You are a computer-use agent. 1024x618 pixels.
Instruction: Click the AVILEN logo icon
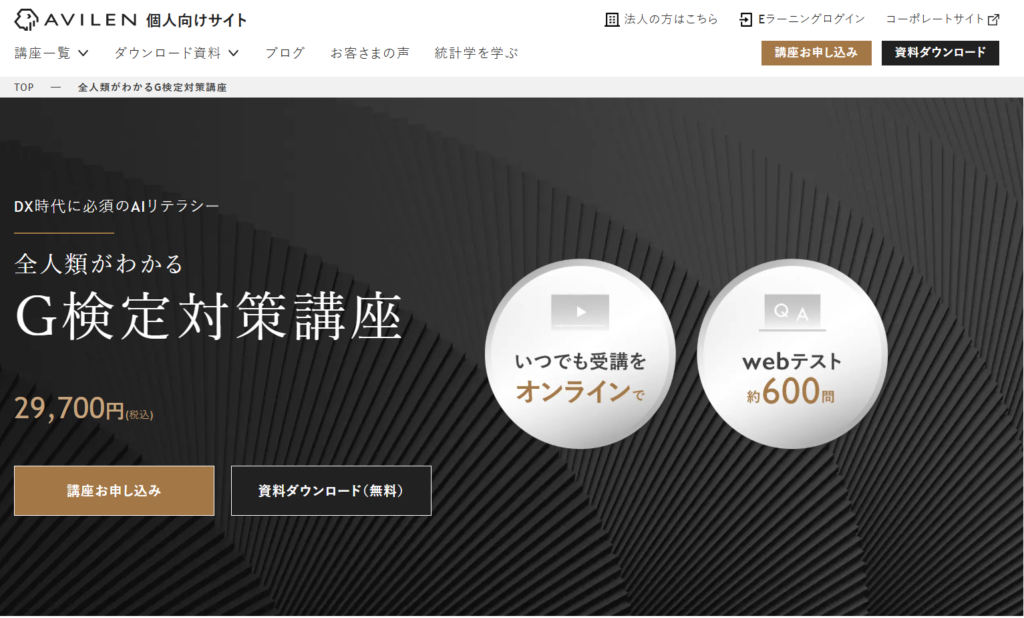(28, 19)
